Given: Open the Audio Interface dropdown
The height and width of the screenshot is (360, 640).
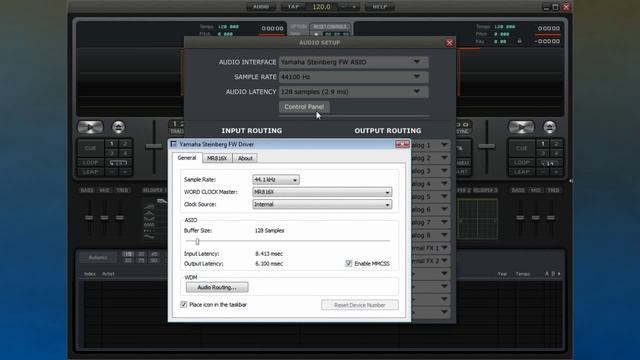Looking at the screenshot, I should 353,62.
